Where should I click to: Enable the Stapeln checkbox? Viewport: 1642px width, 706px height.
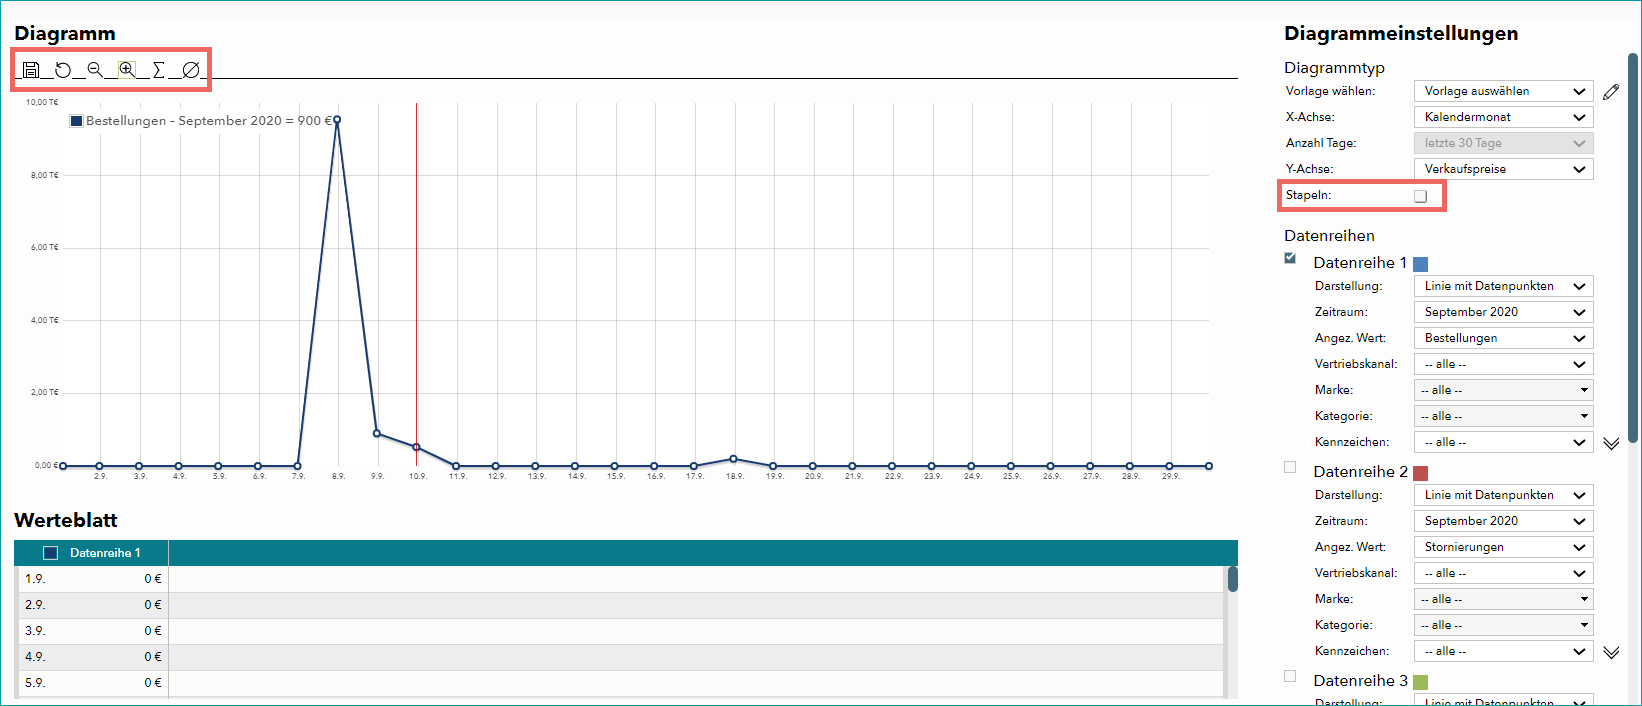tap(1420, 196)
